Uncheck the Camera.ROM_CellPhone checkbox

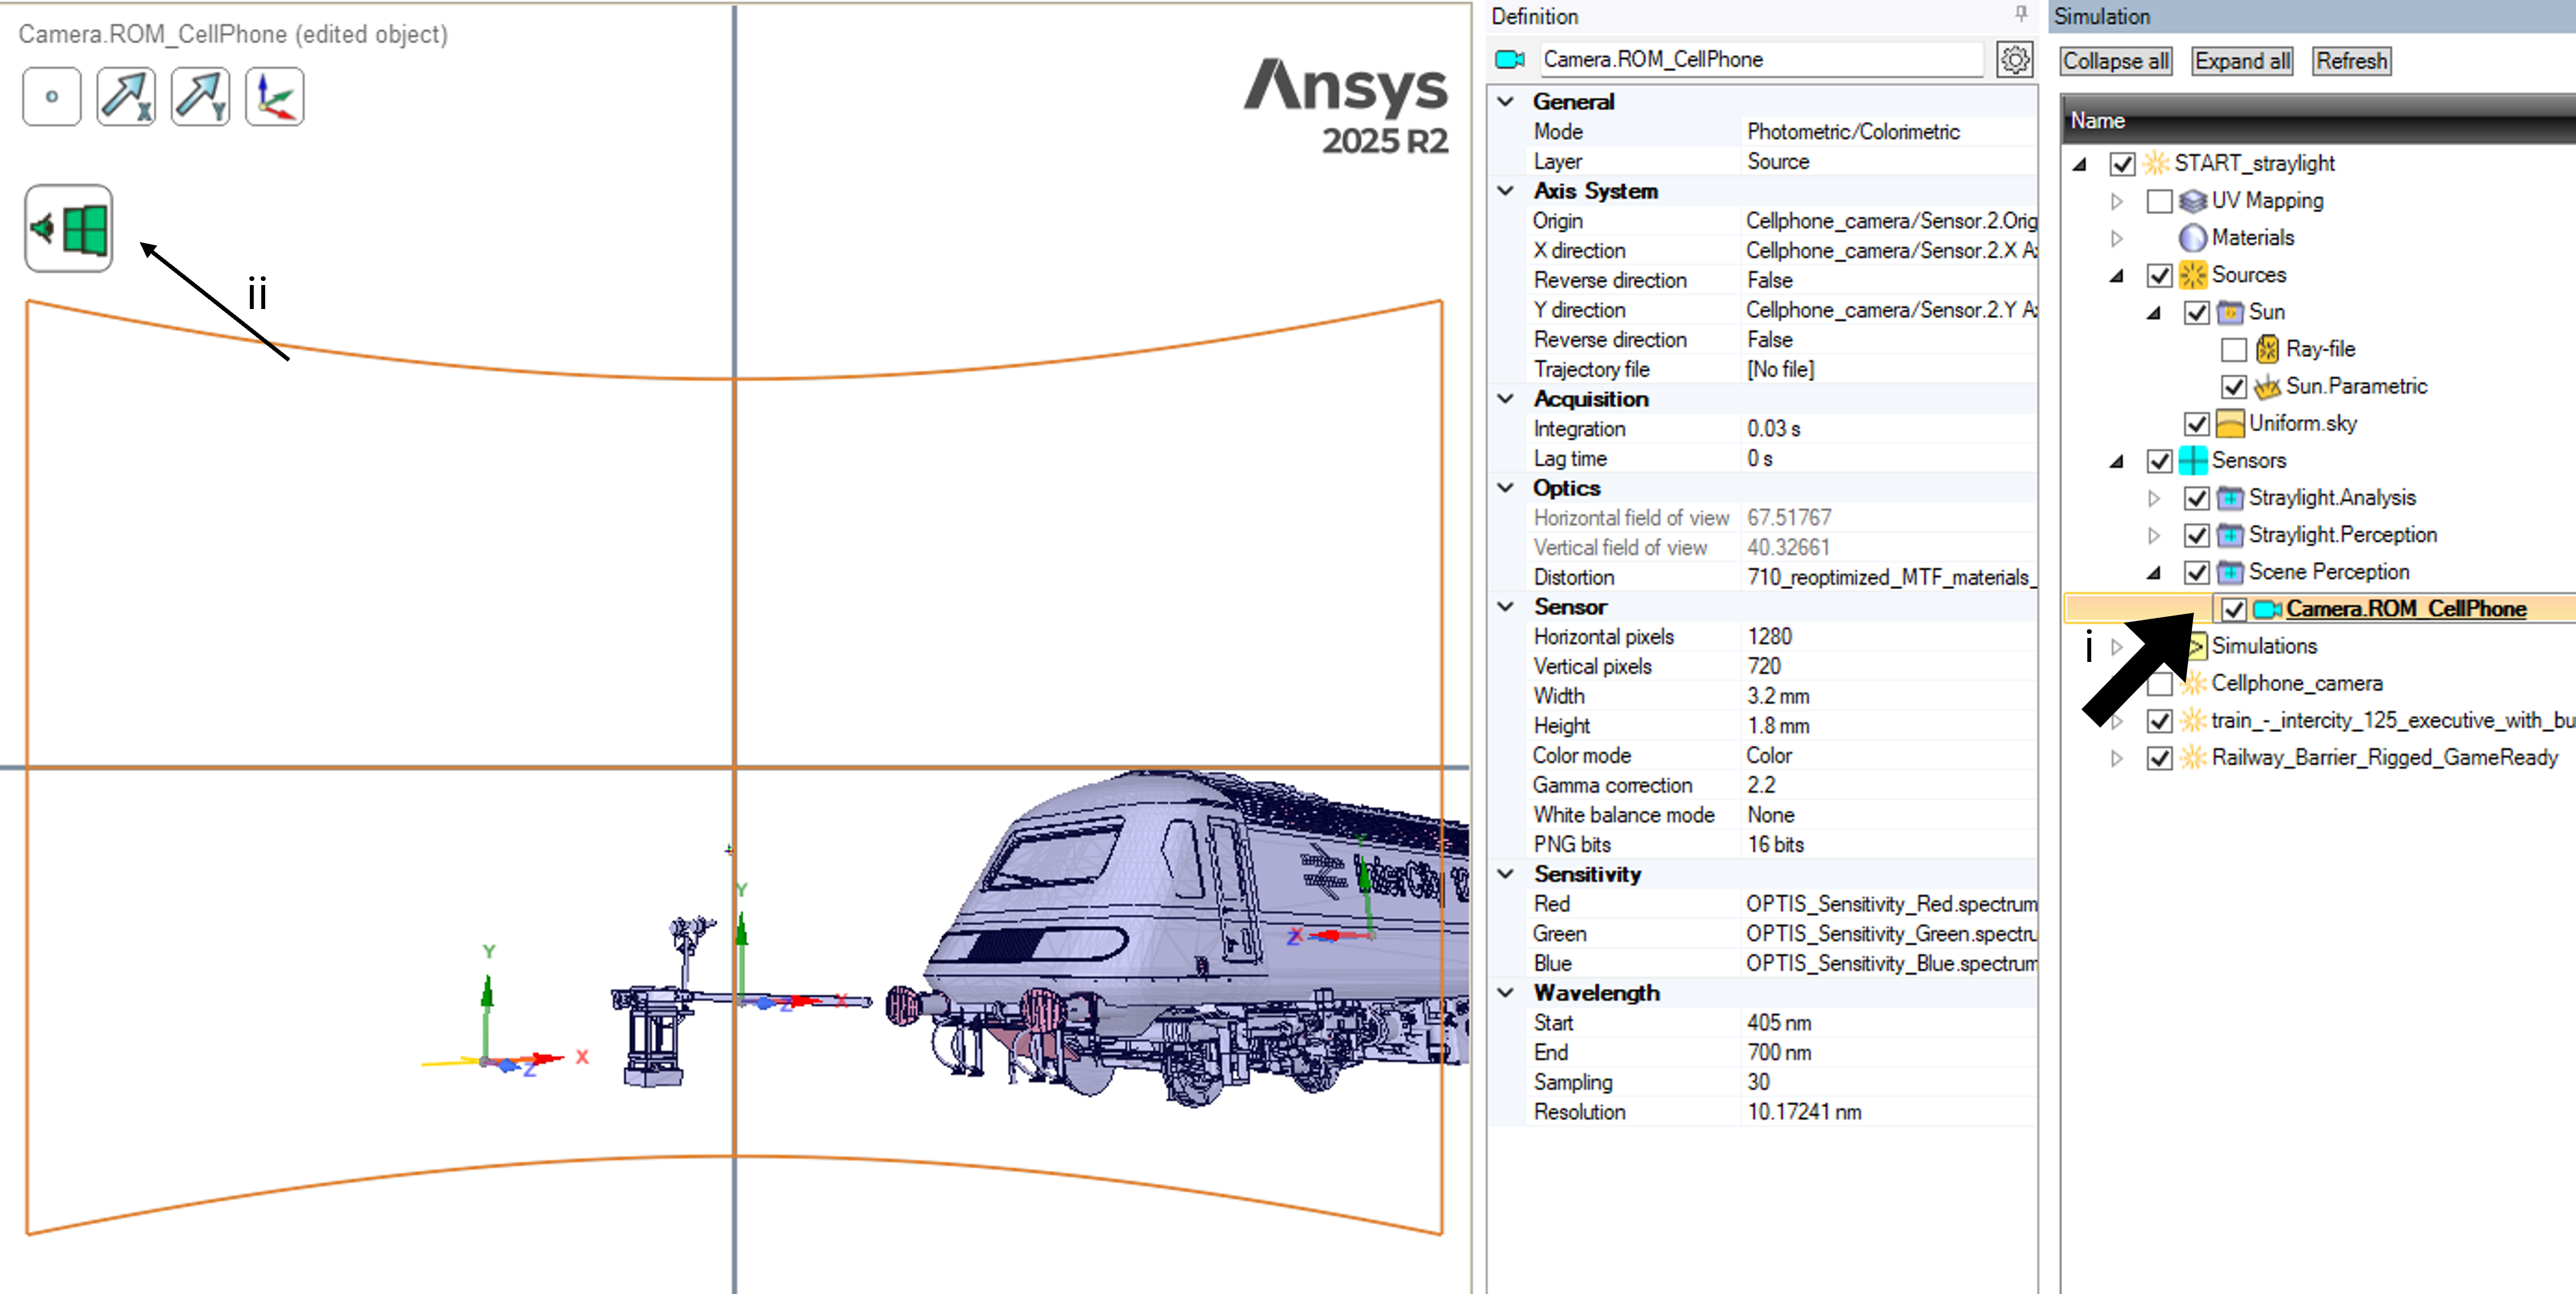point(2233,609)
